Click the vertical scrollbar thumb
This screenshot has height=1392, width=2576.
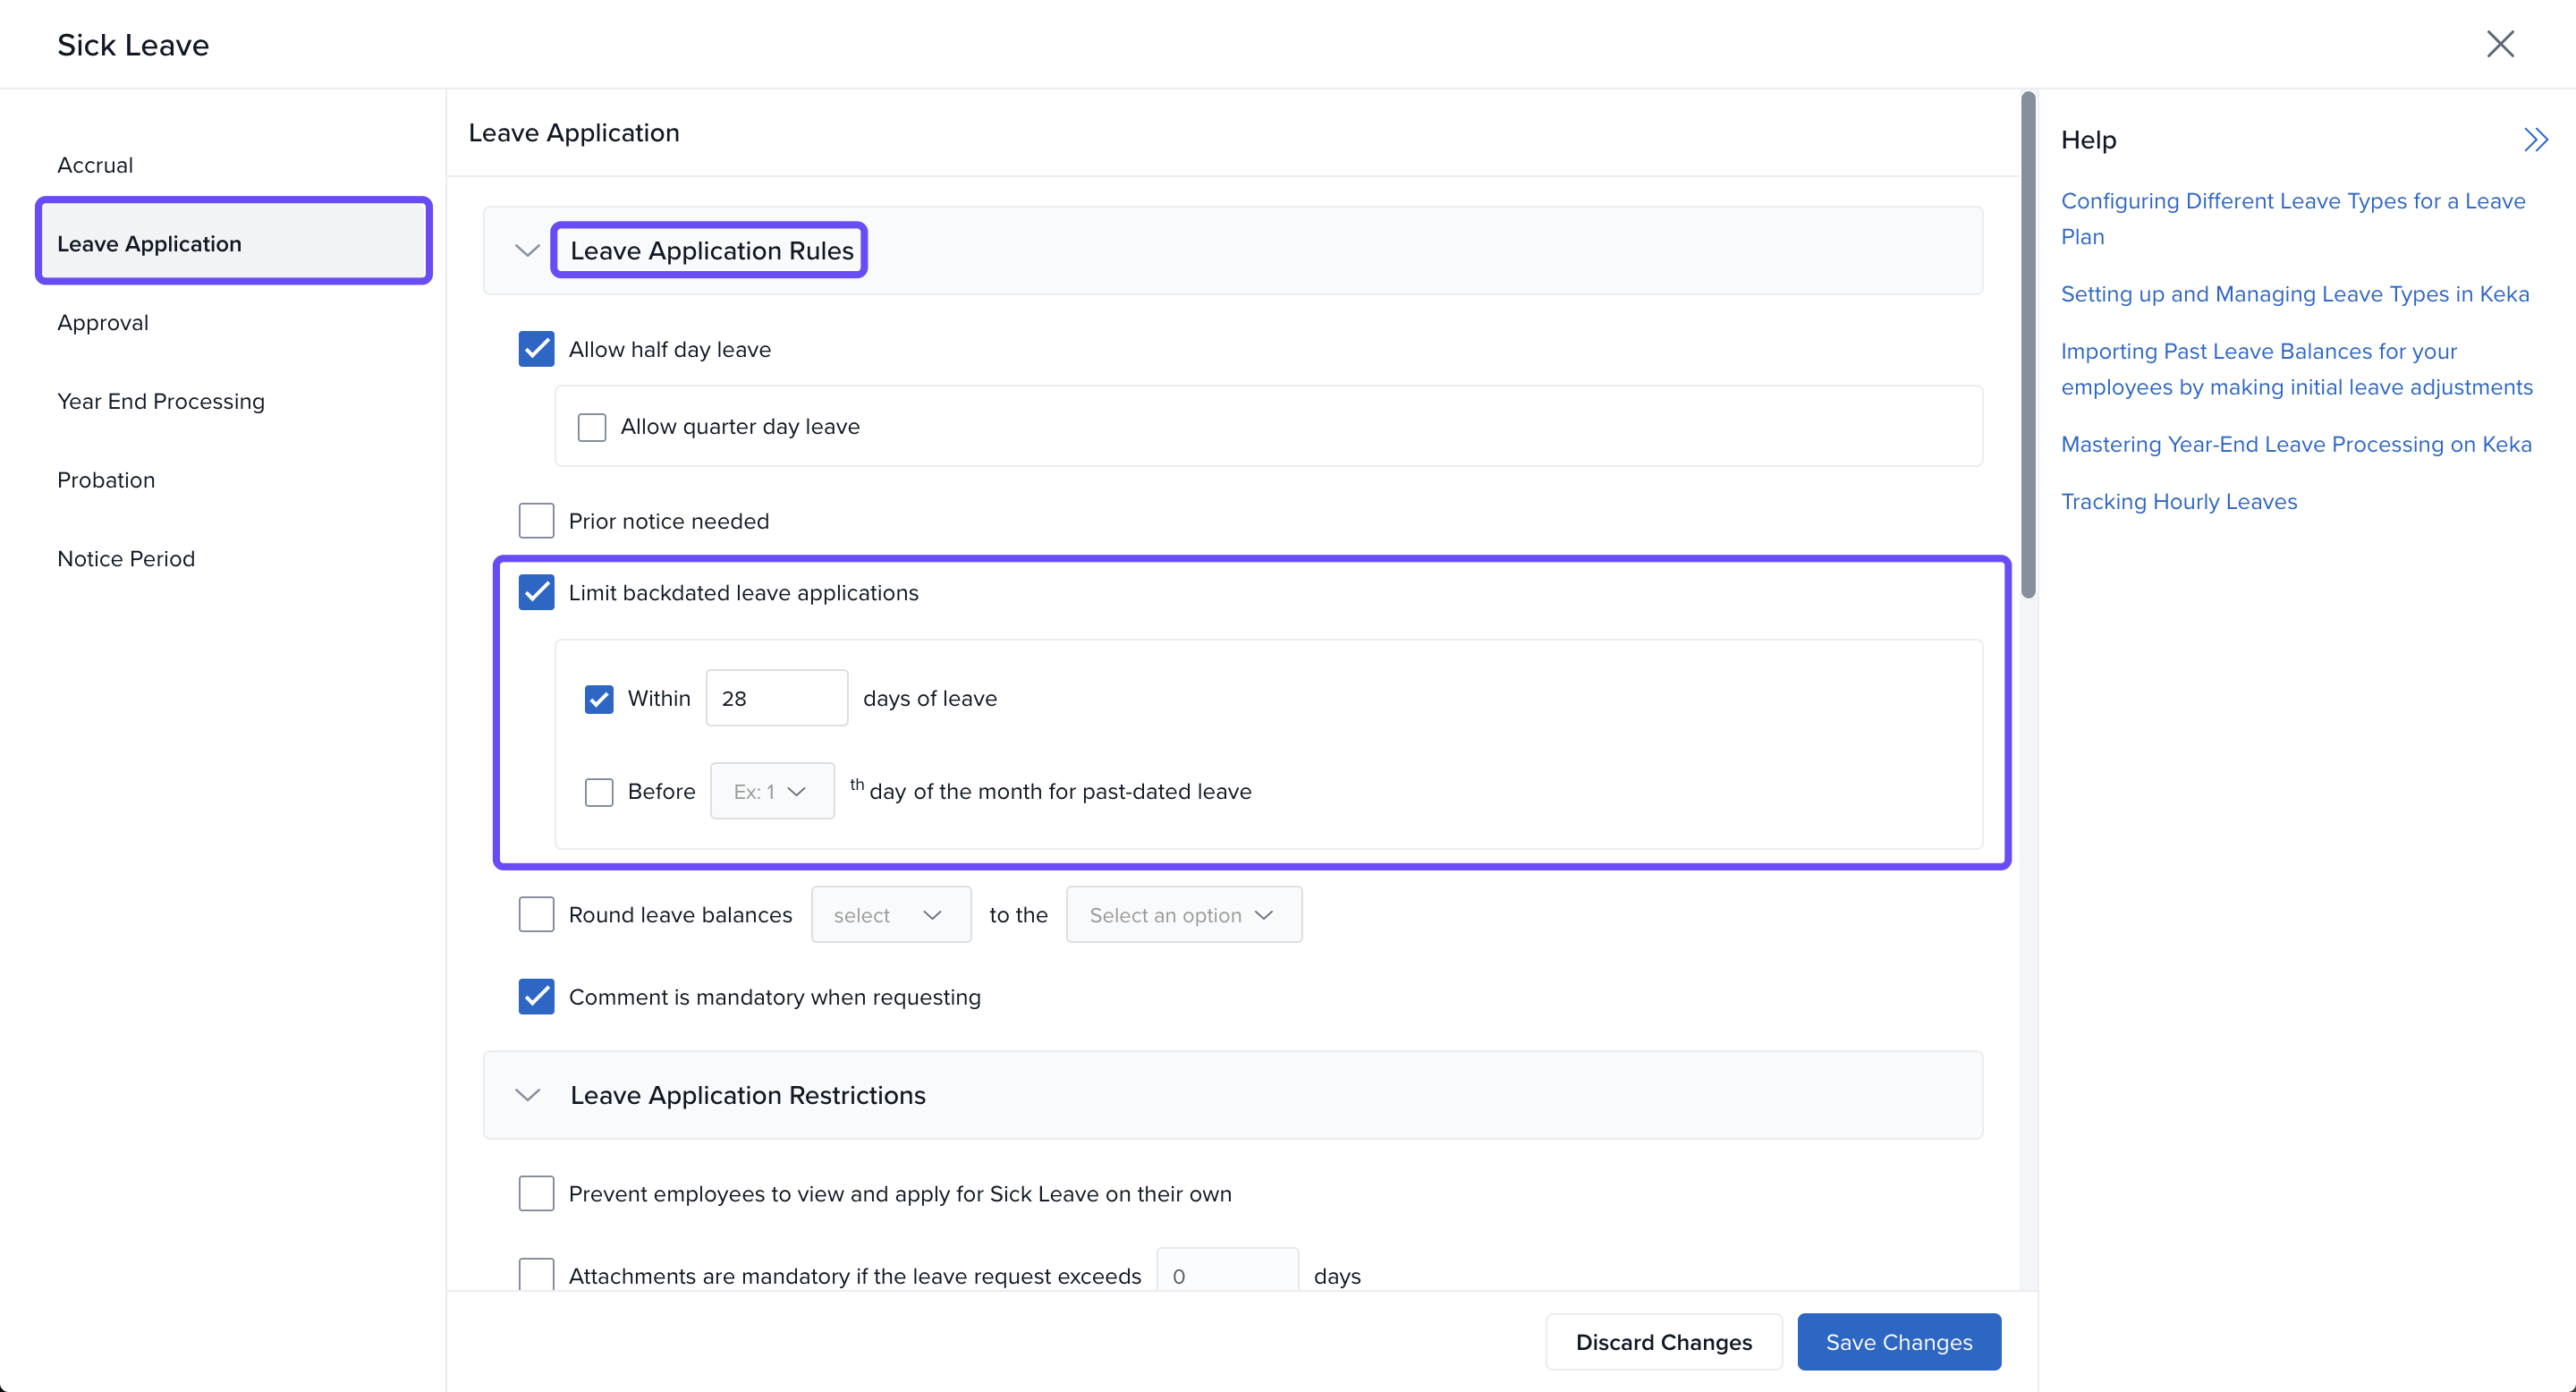pos(2027,345)
